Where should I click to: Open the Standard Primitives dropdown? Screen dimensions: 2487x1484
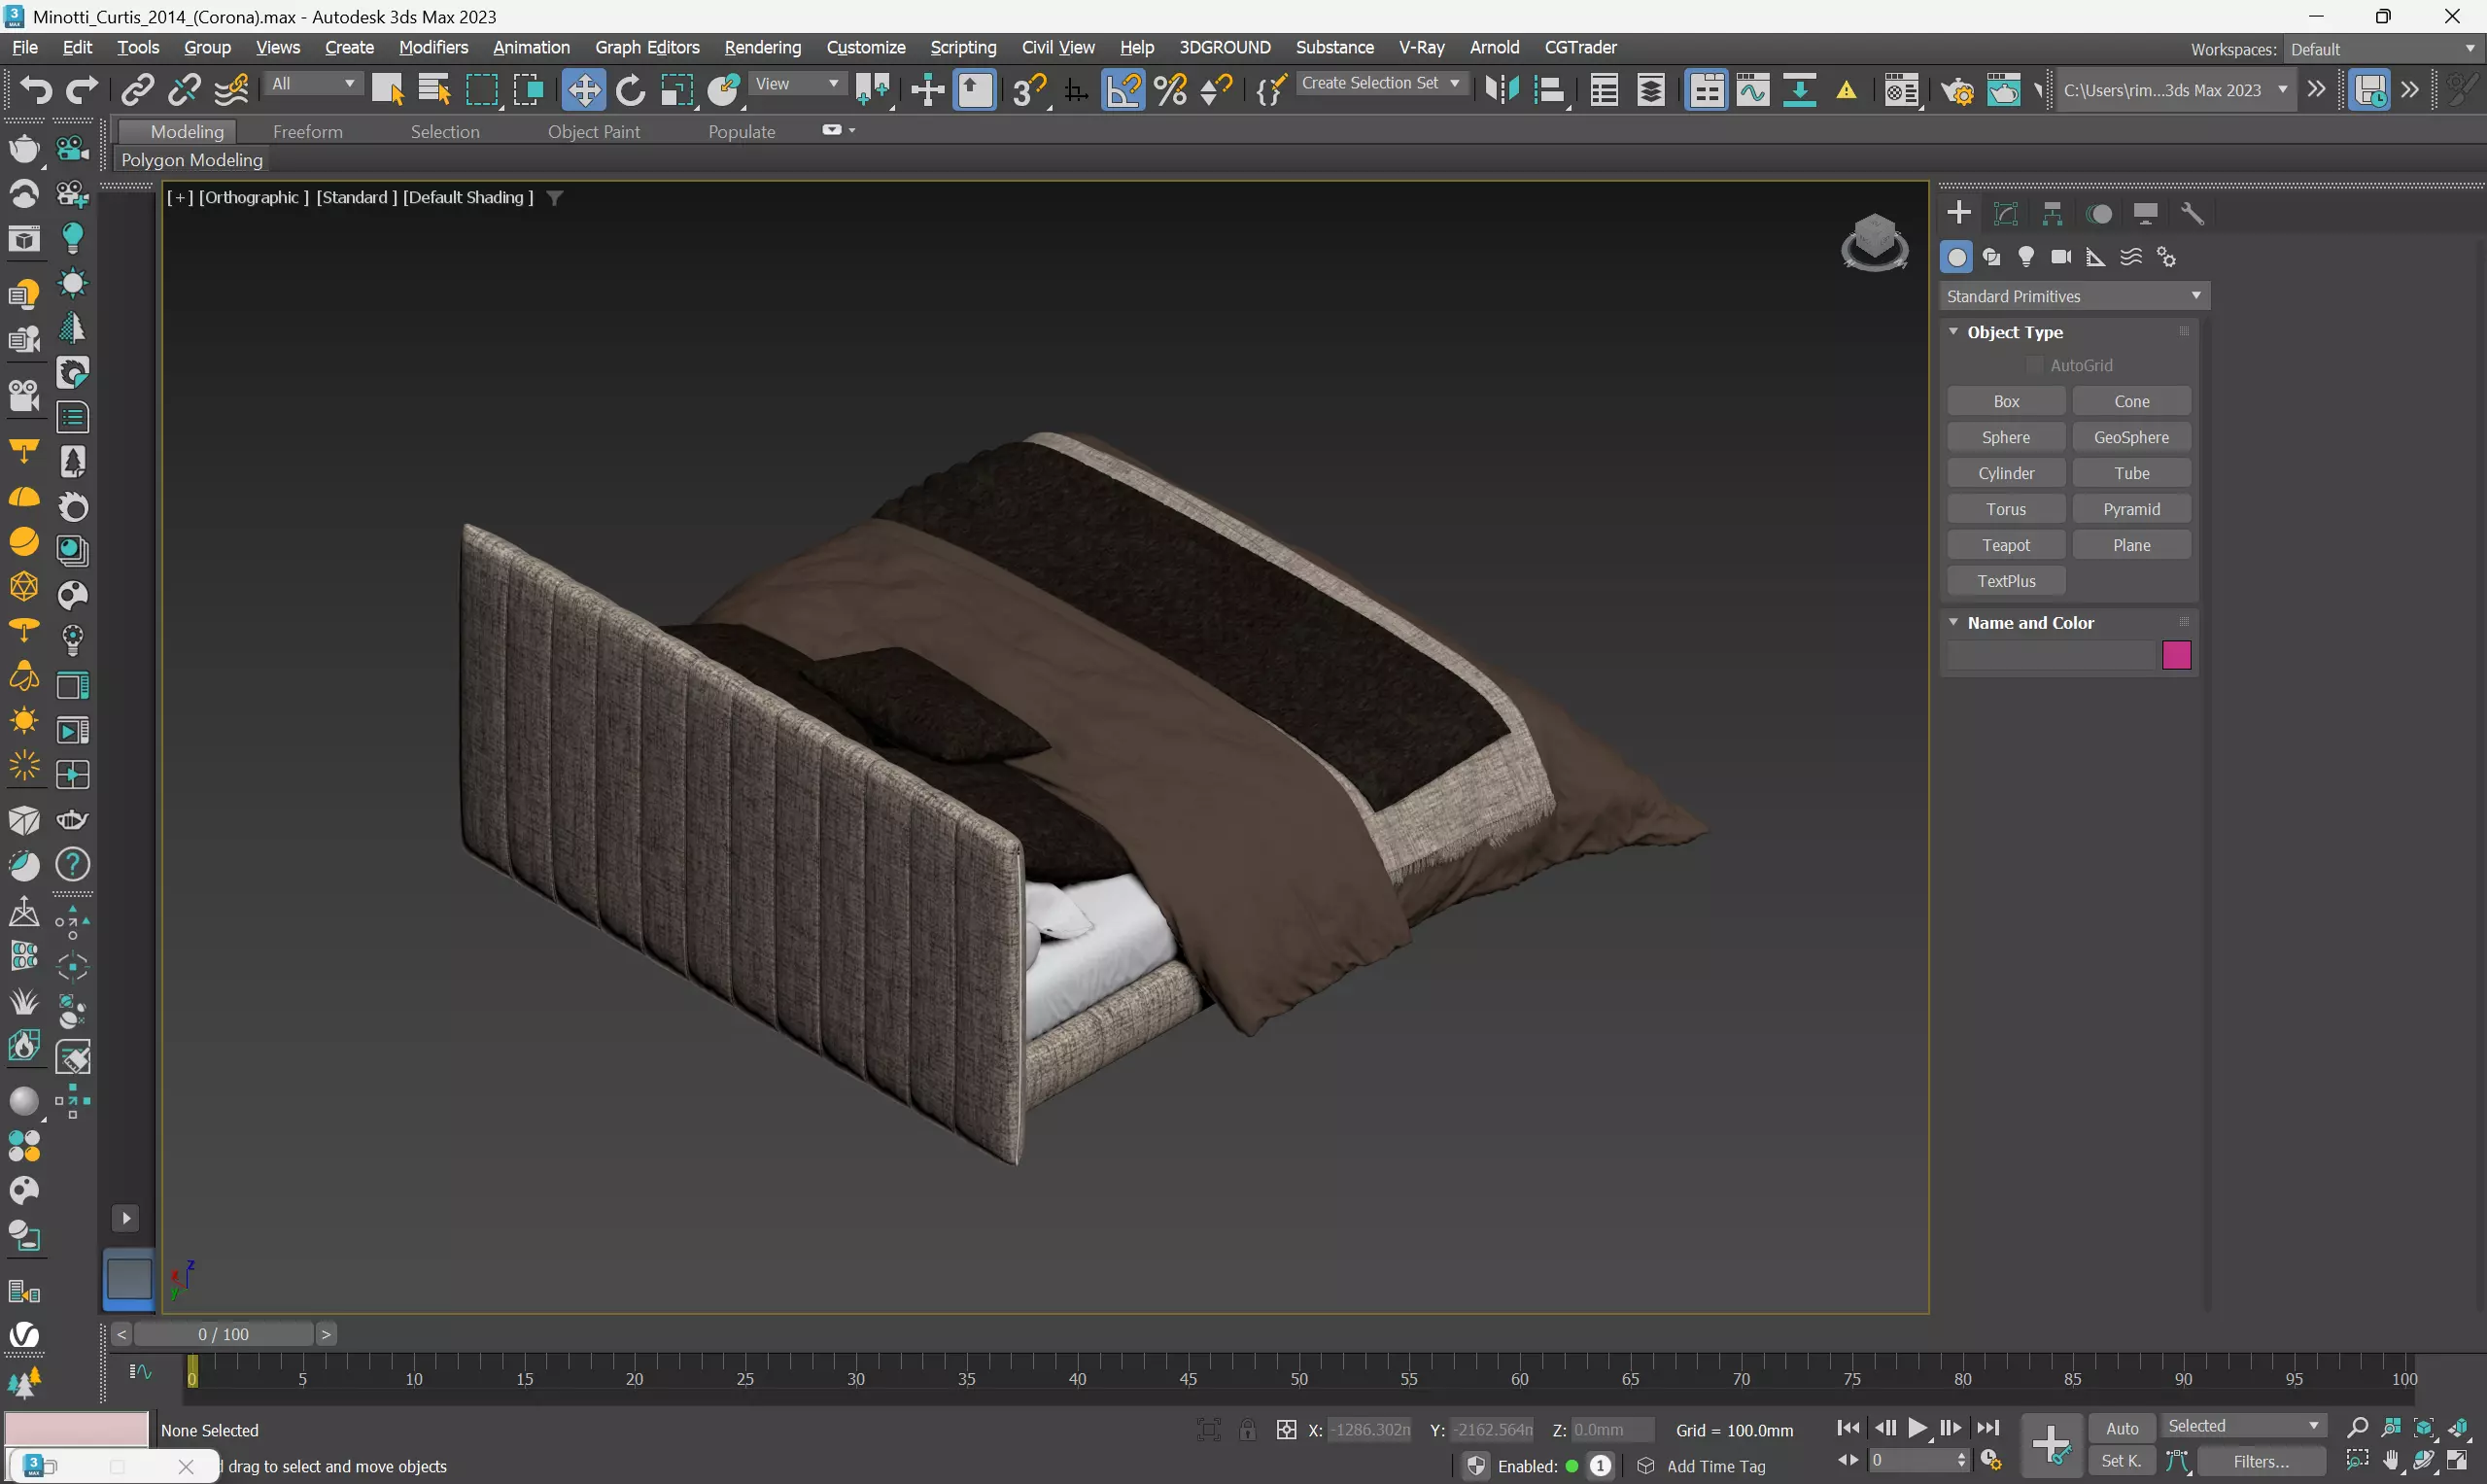2075,296
